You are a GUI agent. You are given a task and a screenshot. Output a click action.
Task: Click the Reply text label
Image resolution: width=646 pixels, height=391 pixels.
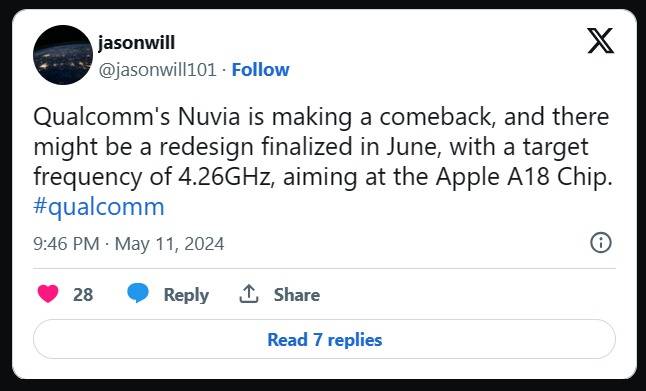tap(186, 295)
